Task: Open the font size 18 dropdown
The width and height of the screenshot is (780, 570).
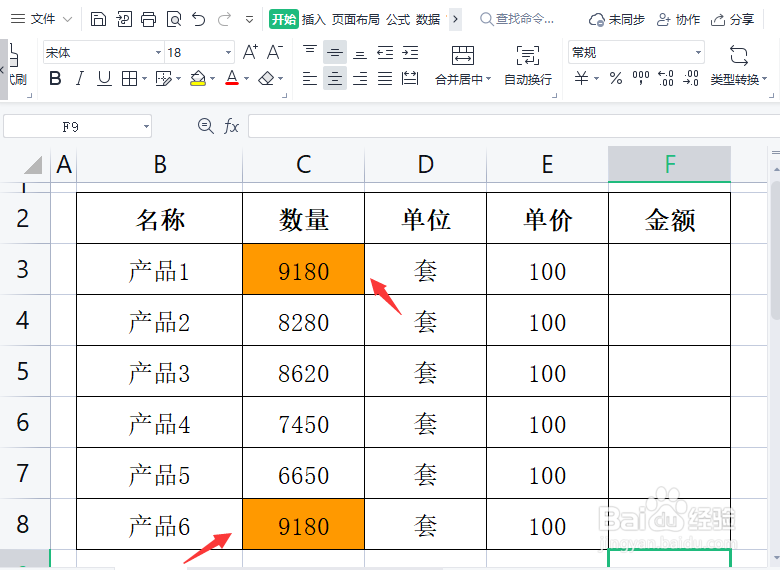Action: point(228,53)
